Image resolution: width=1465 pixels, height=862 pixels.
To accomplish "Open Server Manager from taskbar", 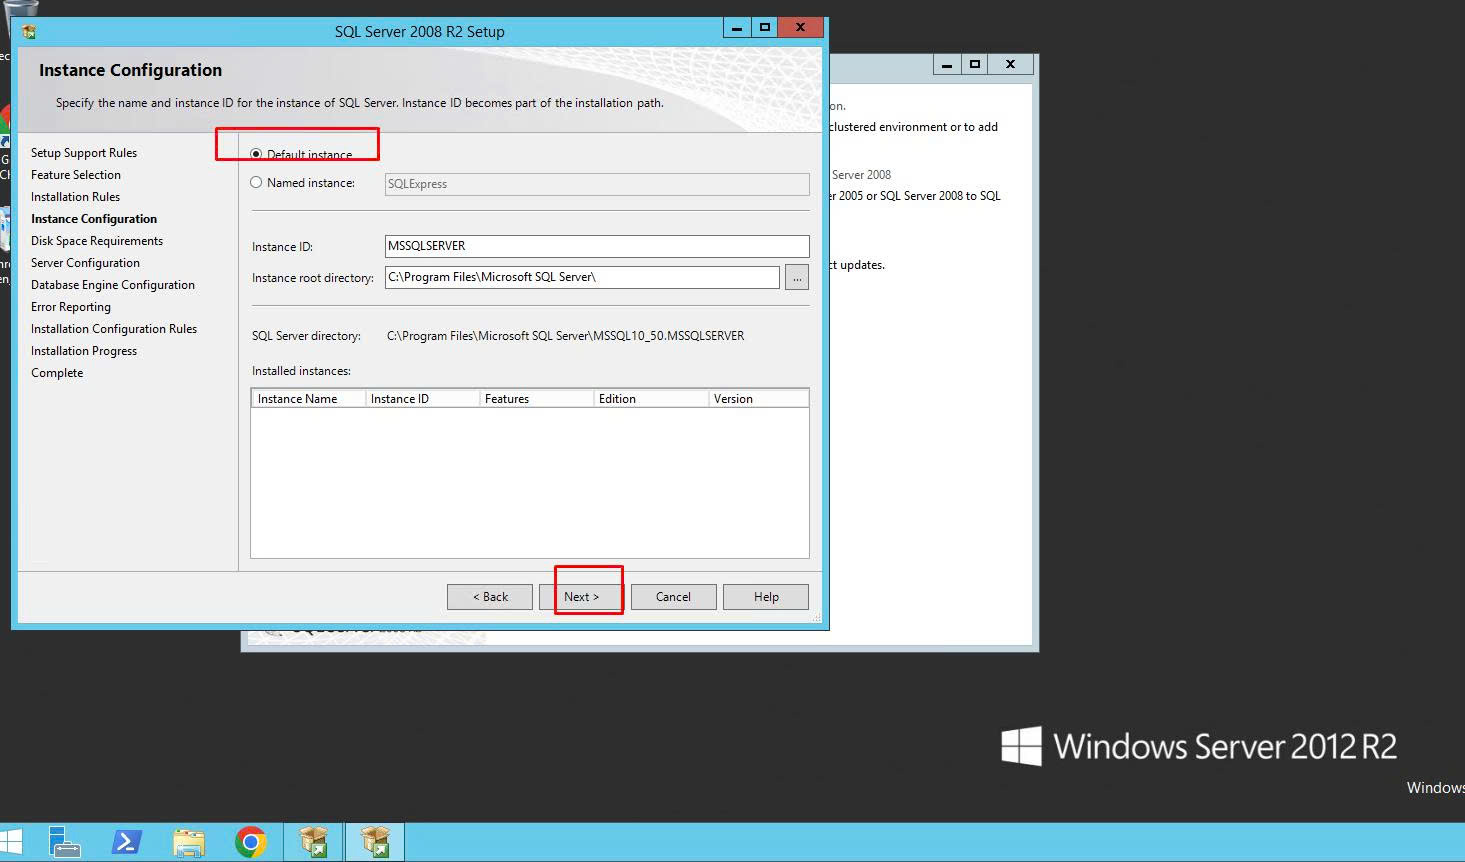I will coord(65,842).
